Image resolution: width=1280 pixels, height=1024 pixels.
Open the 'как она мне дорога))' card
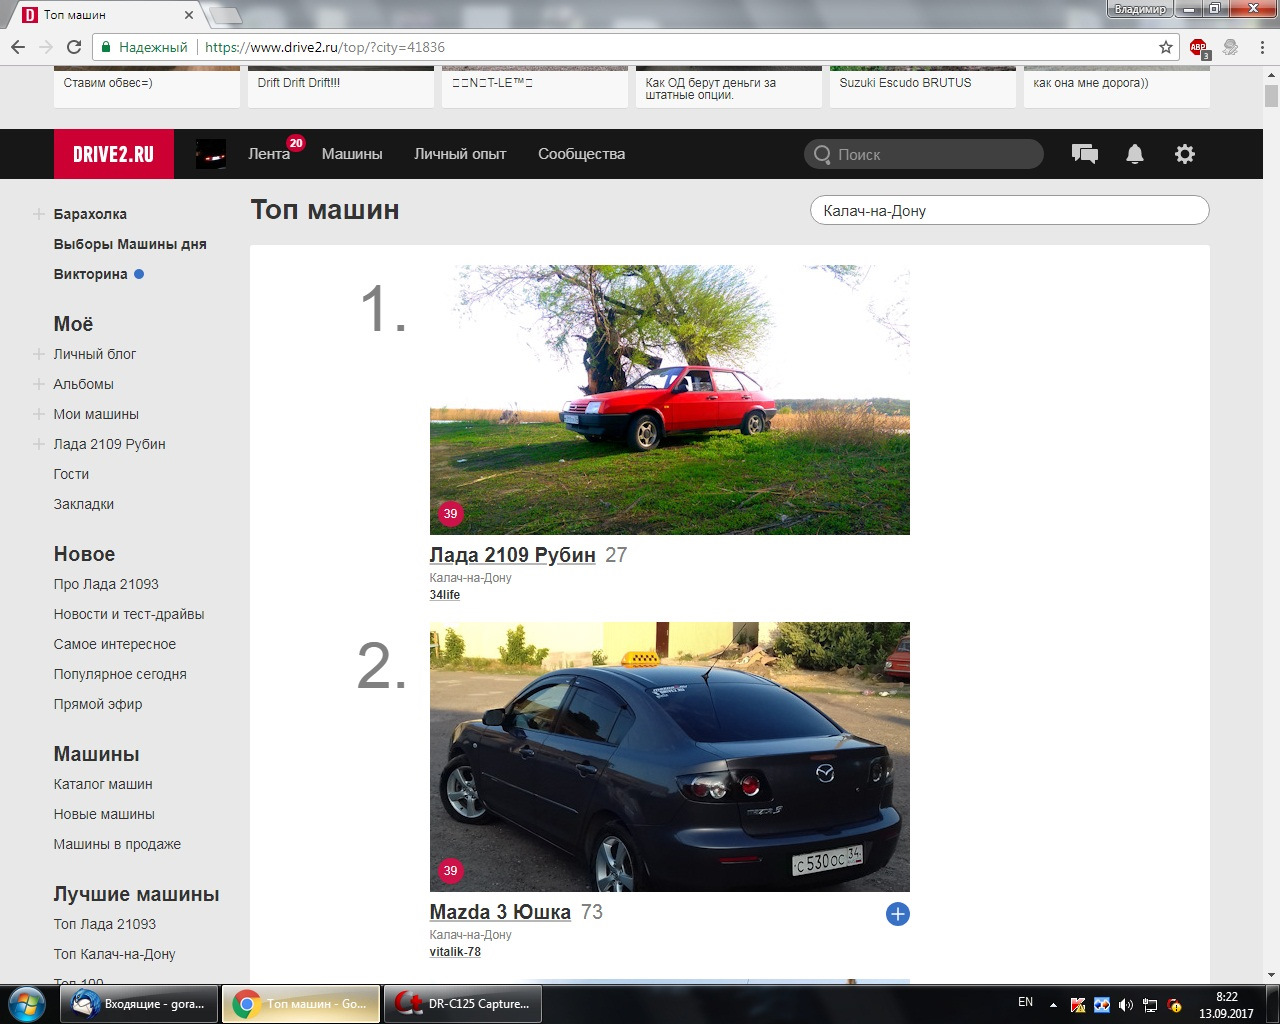point(1117,87)
